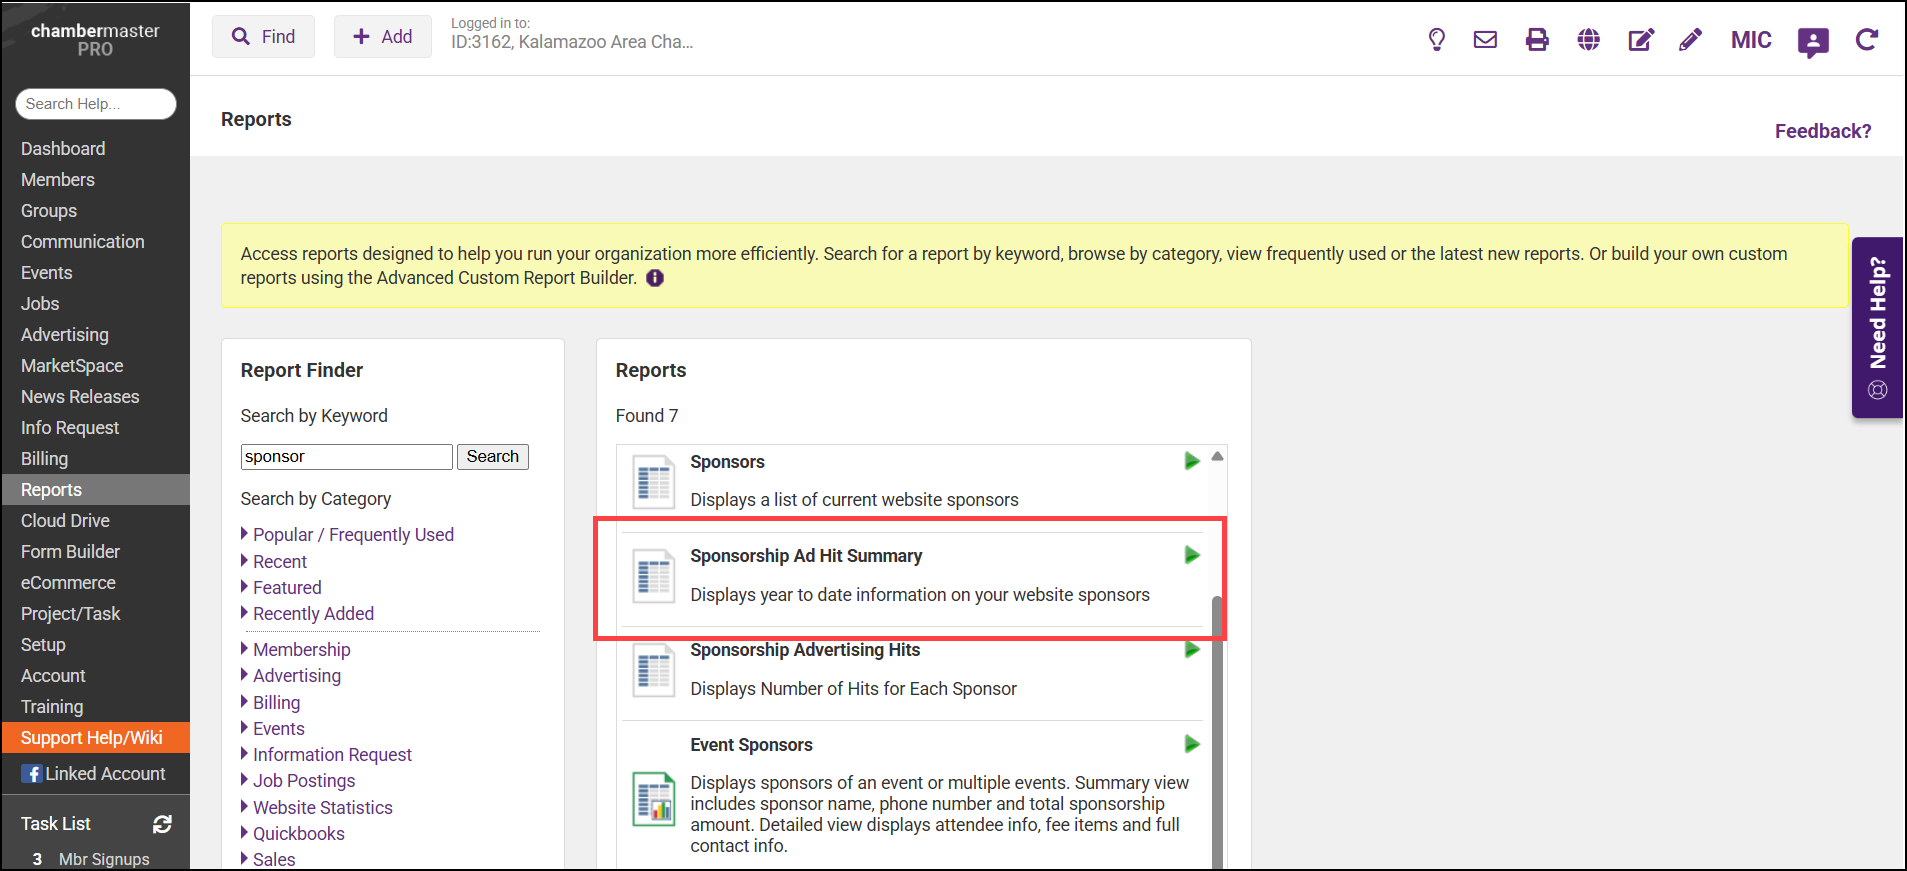Click the lightbulb icon in top toolbar
This screenshot has height=871, width=1907.
coord(1436,40)
